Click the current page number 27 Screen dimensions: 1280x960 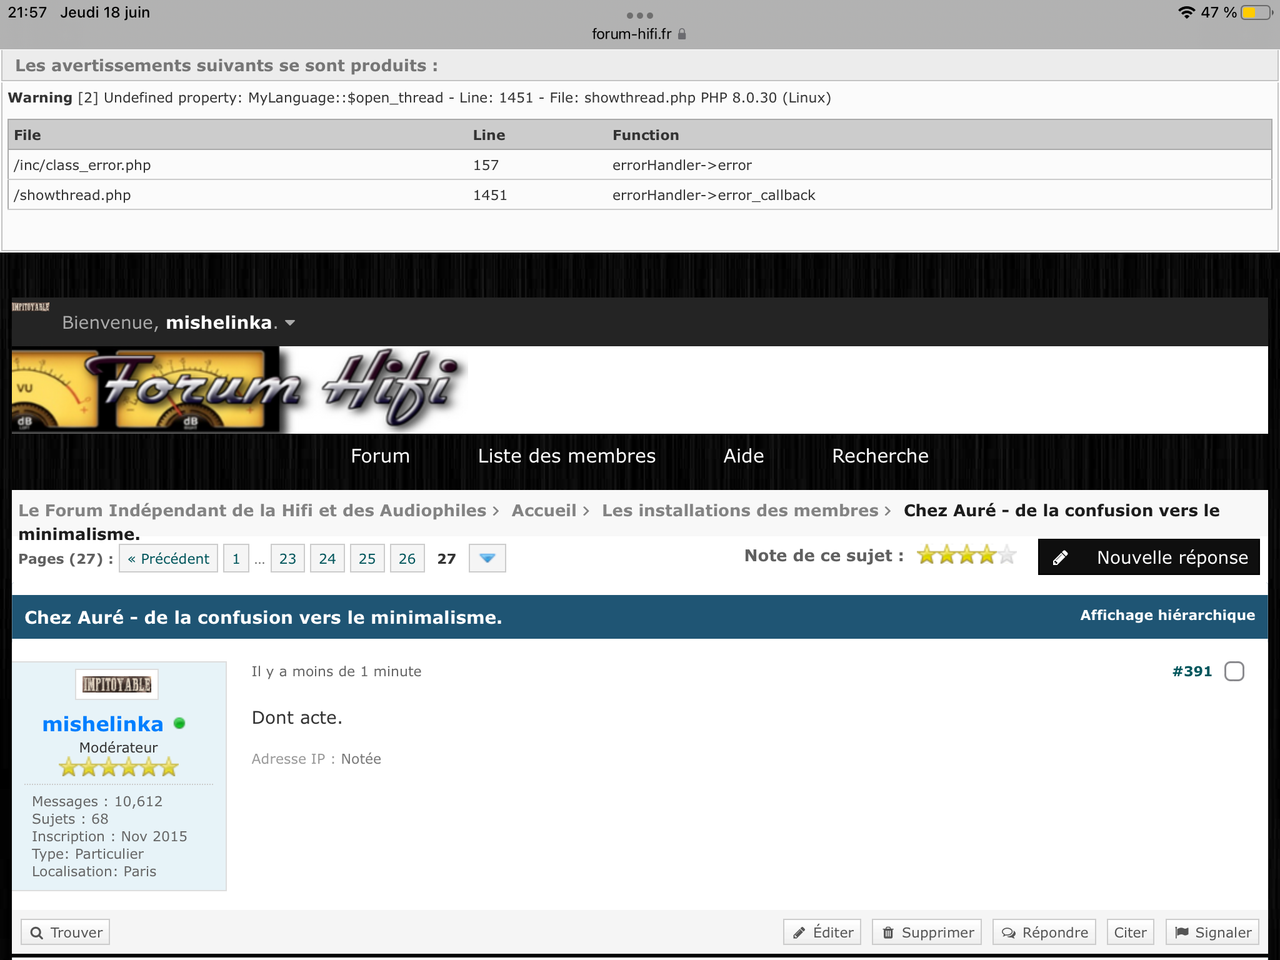point(447,558)
